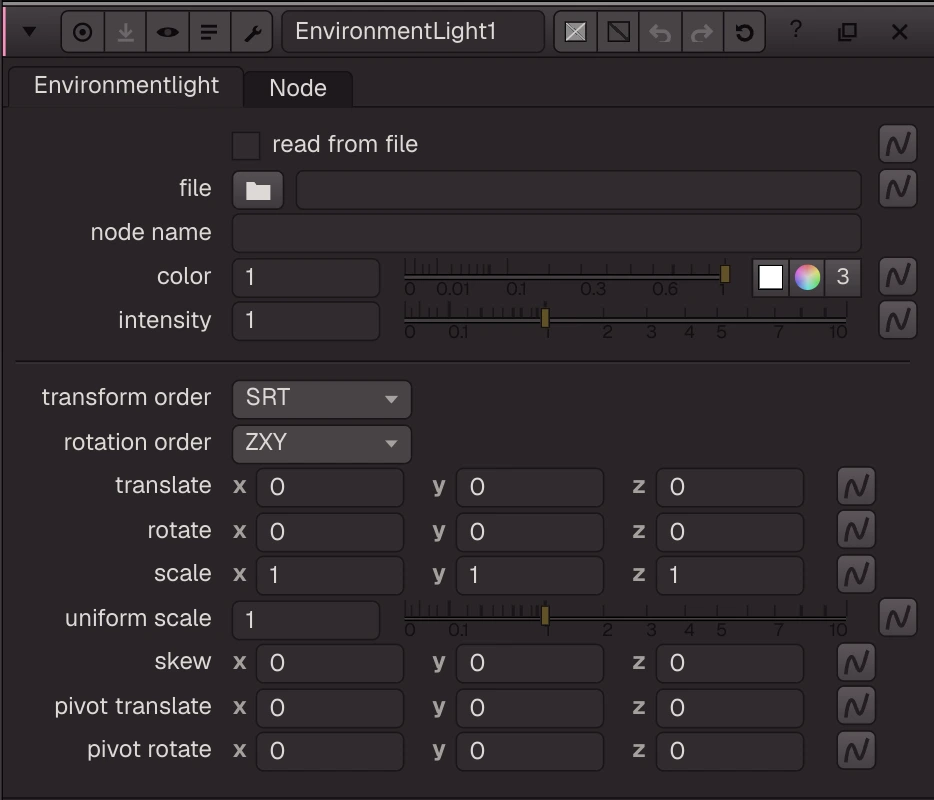Click the rotate y field
This screenshot has width=934, height=800.
[x=530, y=532]
